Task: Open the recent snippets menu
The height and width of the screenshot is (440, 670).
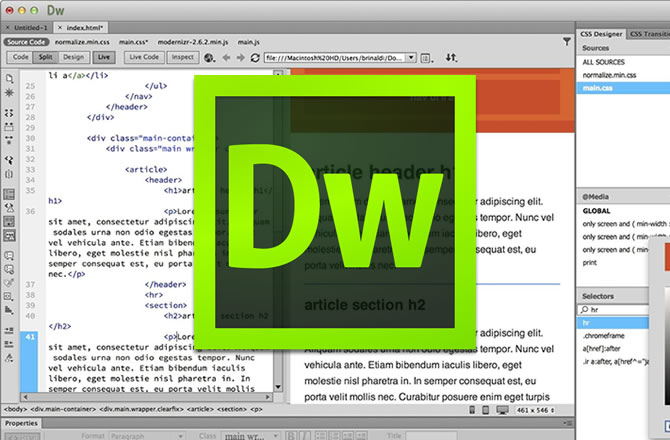Action: coord(9,296)
